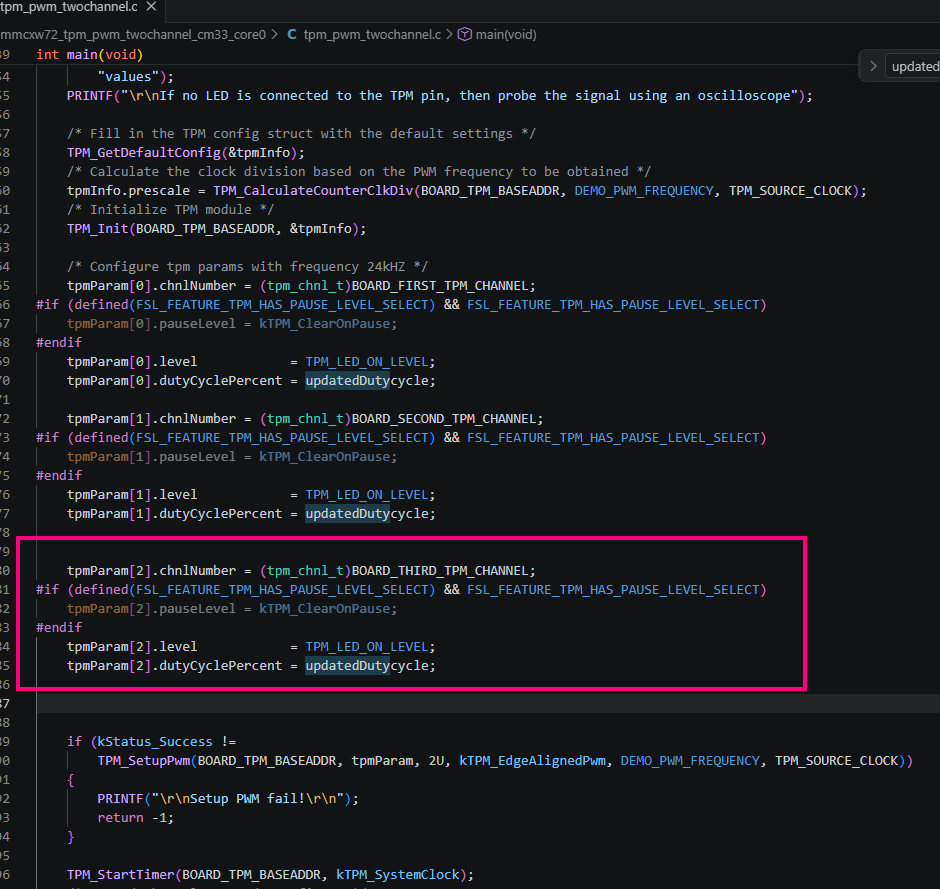The image size is (940, 889).
Task: Click tpmParam[2].dutyCyclePercent assignment
Action: pyautogui.click(x=251, y=666)
